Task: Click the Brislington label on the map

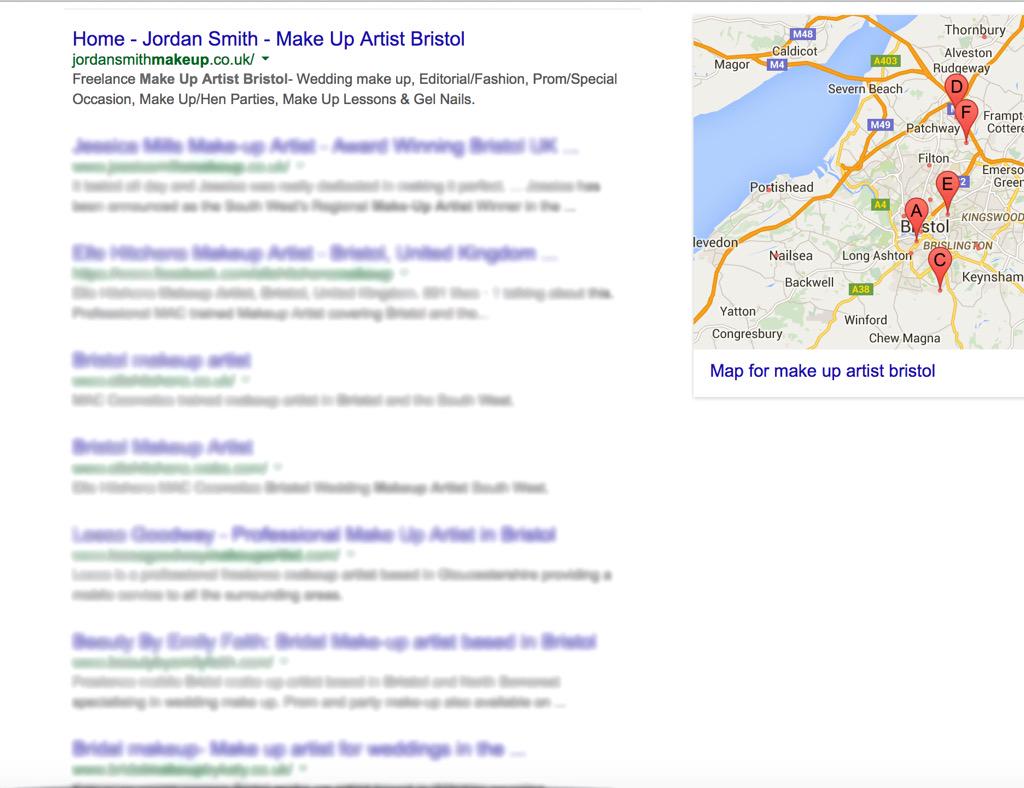Action: (x=957, y=245)
